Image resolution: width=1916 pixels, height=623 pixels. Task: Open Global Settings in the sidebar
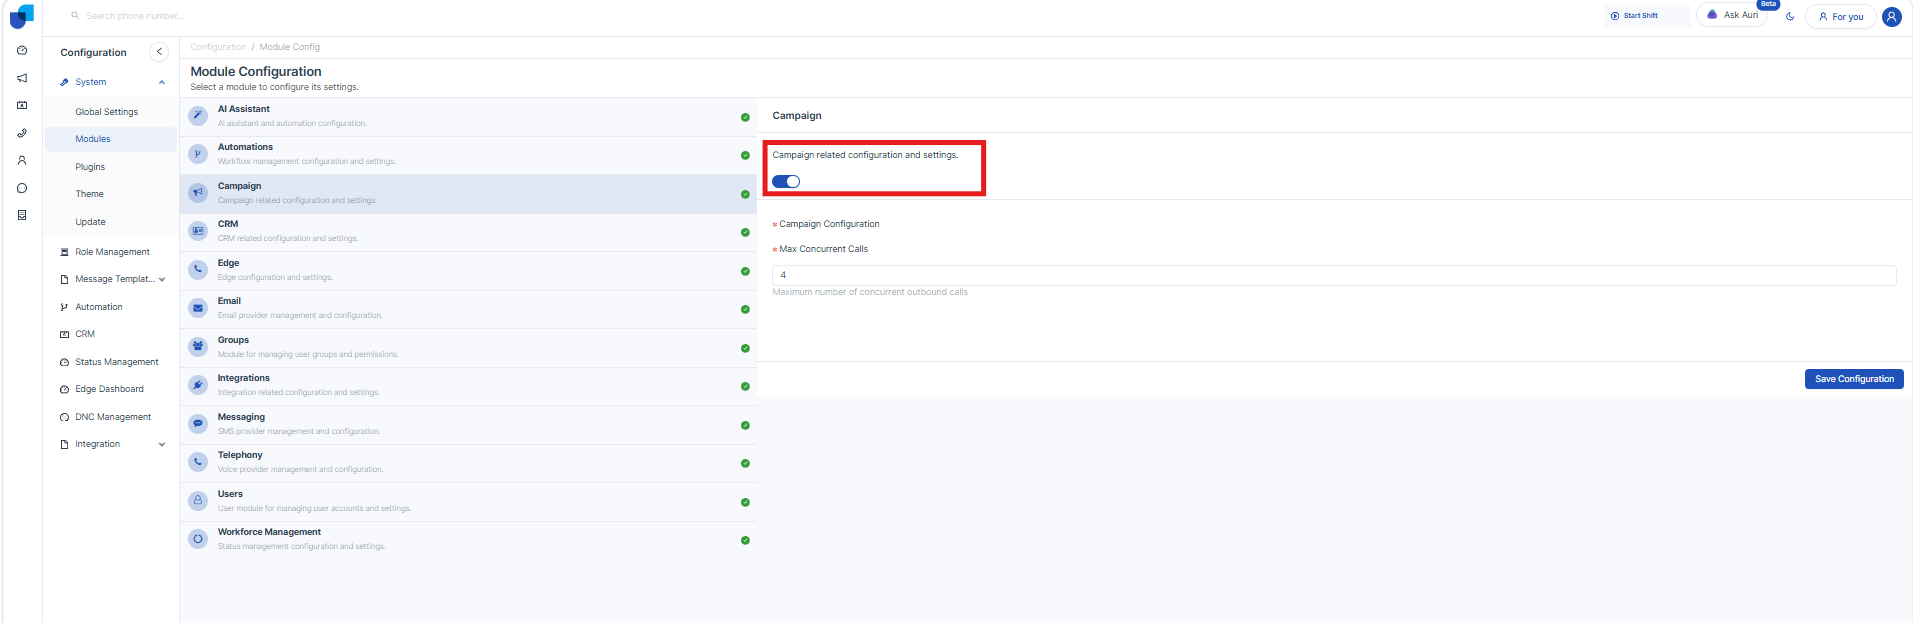coord(107,112)
